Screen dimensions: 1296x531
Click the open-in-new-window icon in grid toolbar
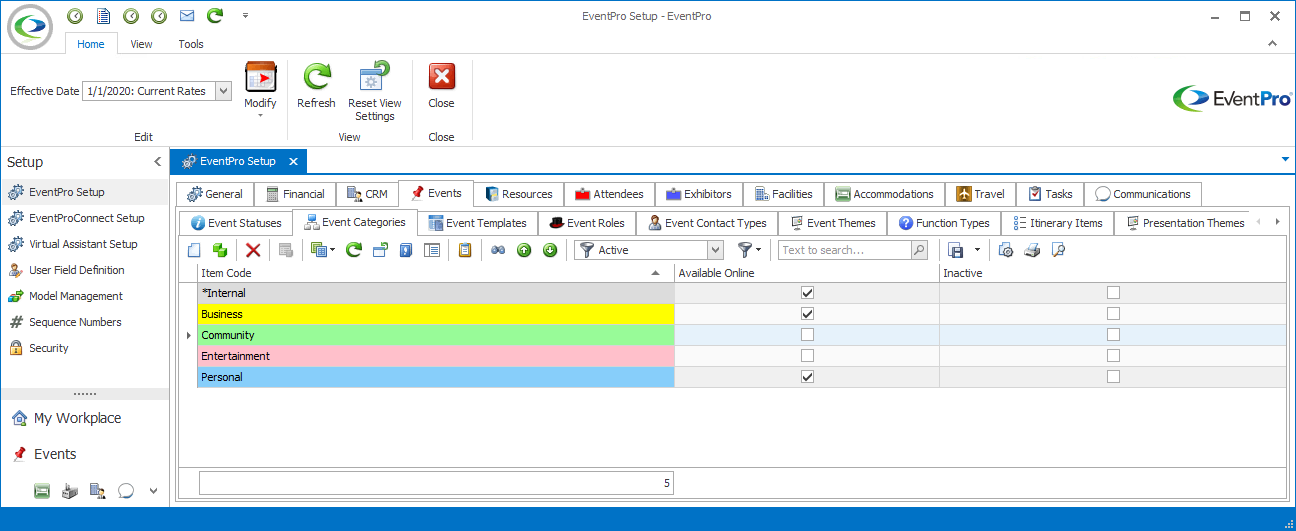pos(380,250)
